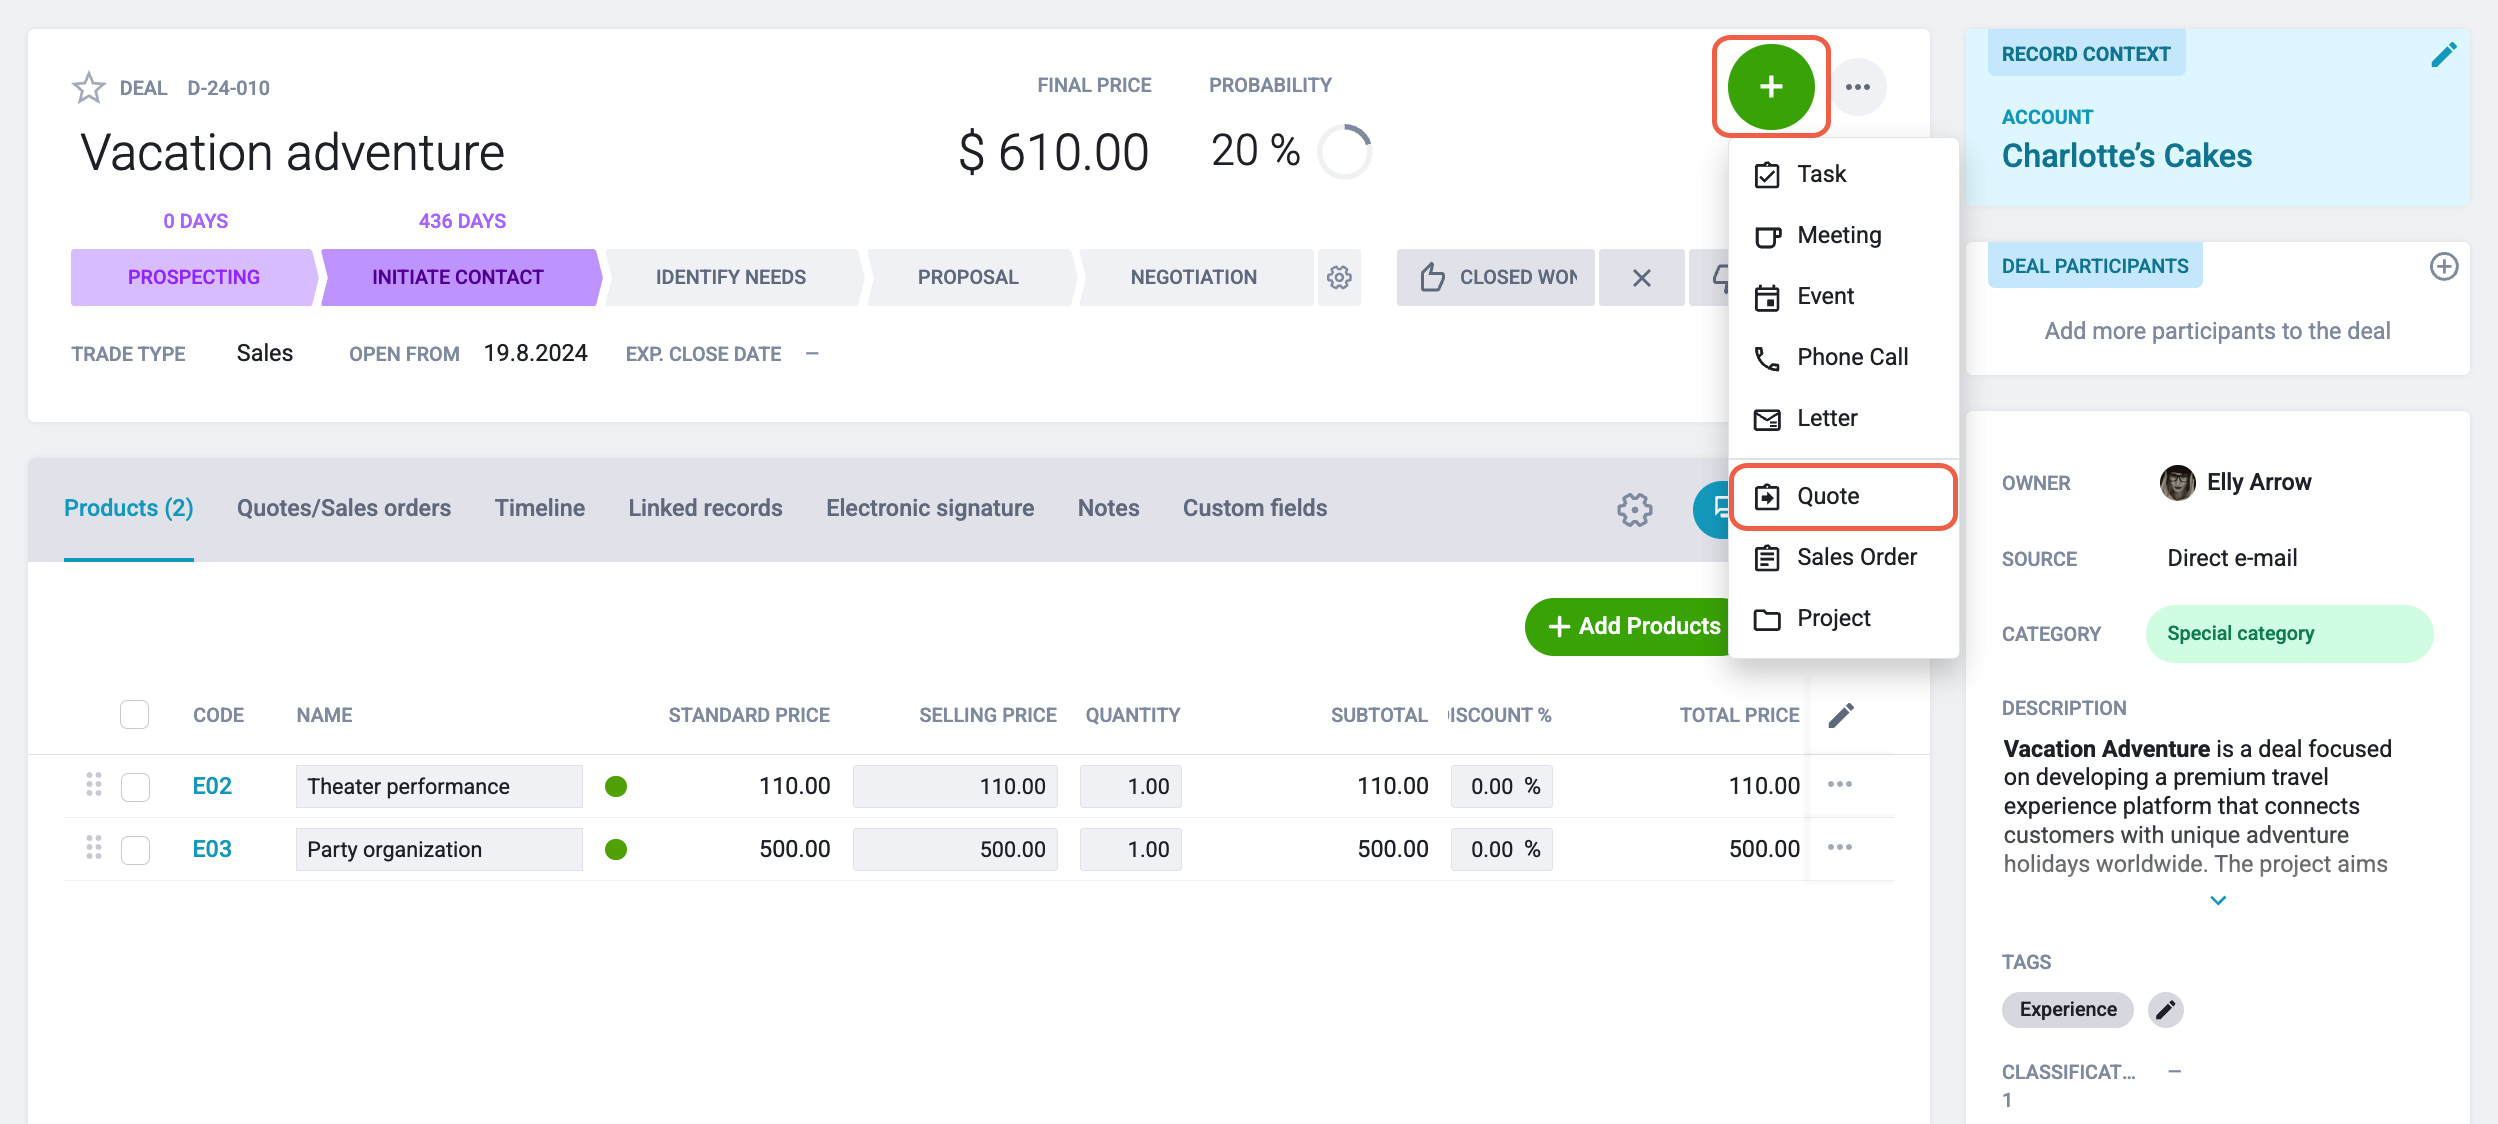This screenshot has height=1124, width=2498.
Task: Edit tags with the pencil icon
Action: [2165, 1010]
